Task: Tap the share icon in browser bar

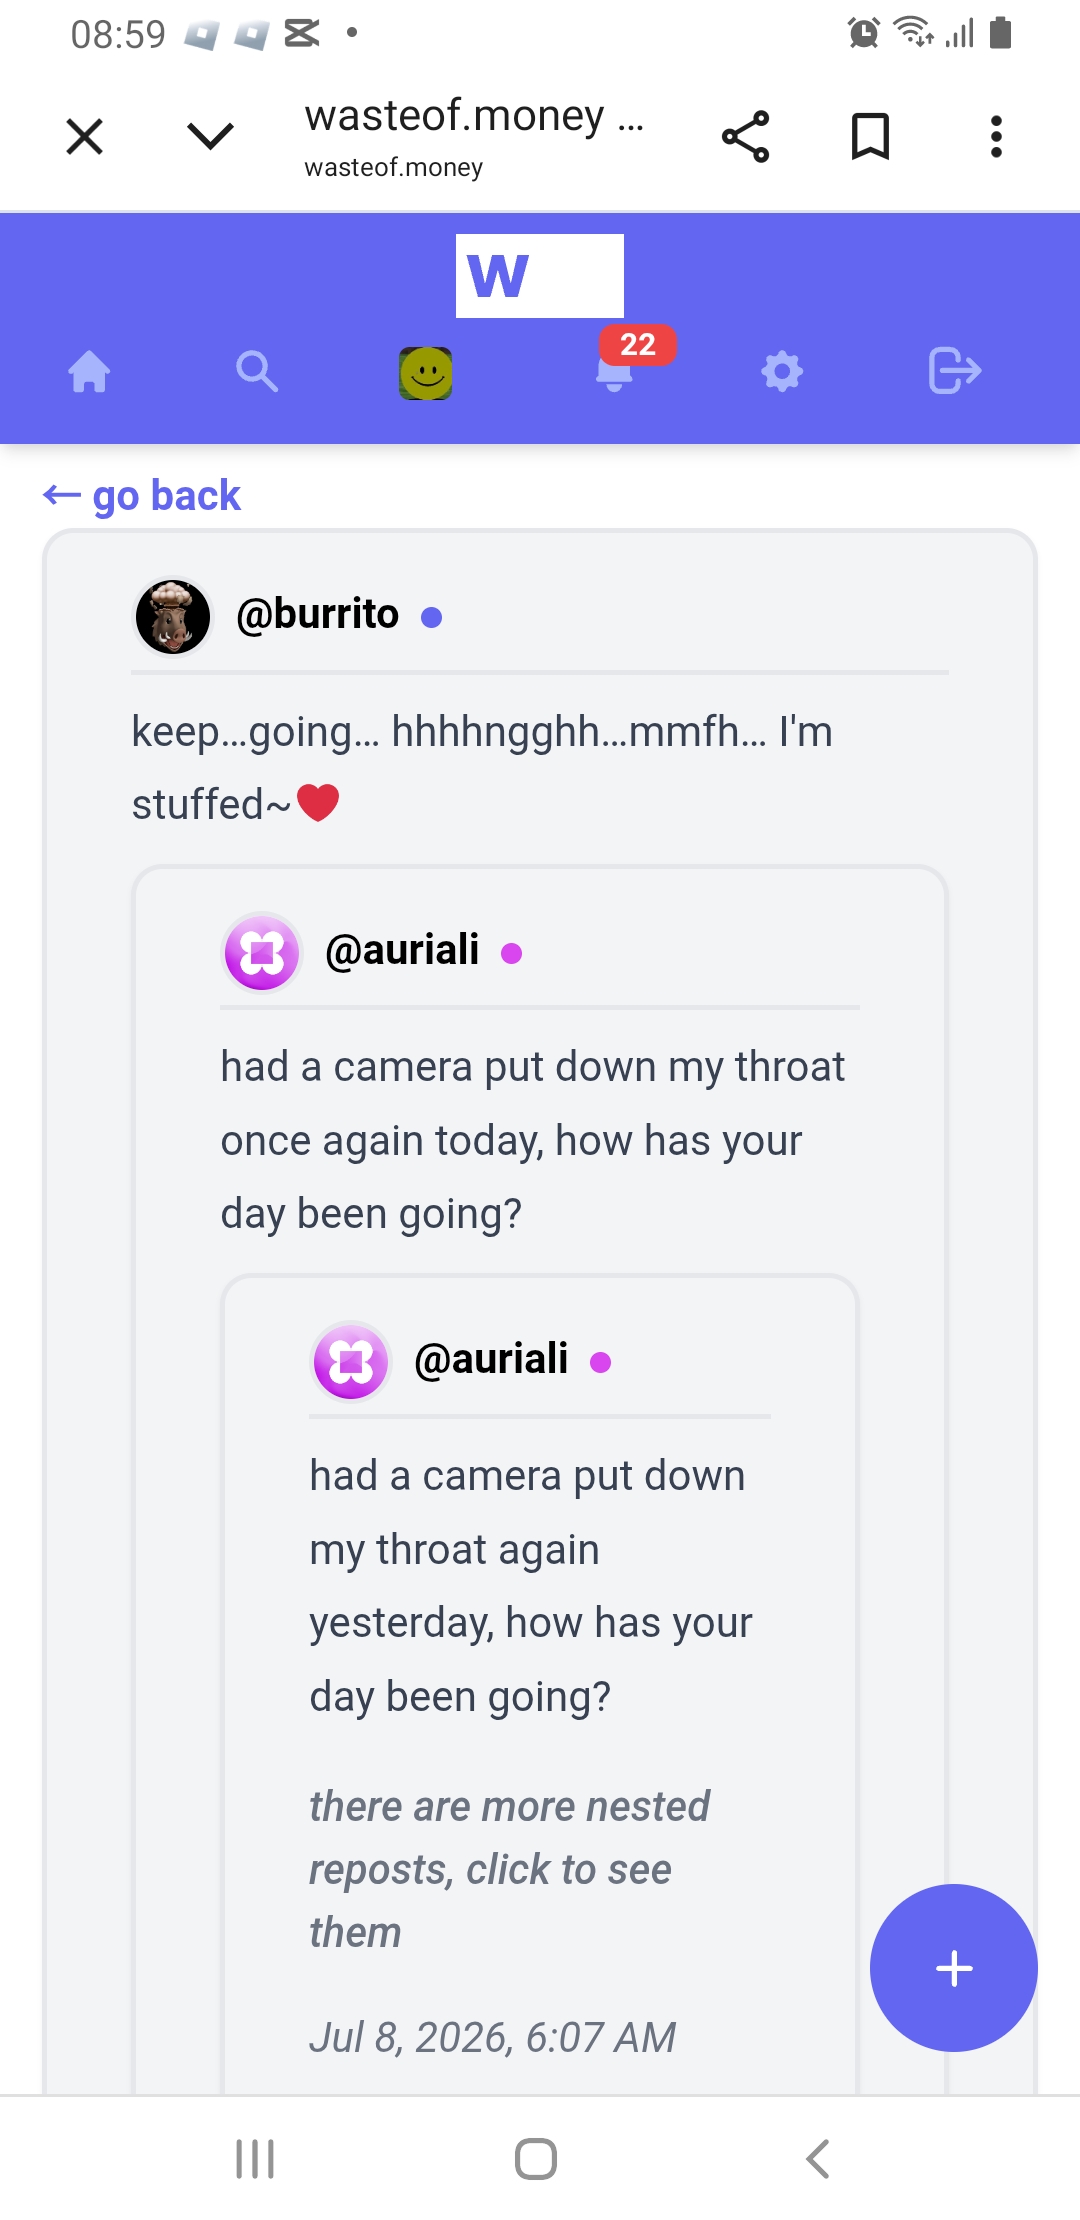Action: click(x=745, y=137)
